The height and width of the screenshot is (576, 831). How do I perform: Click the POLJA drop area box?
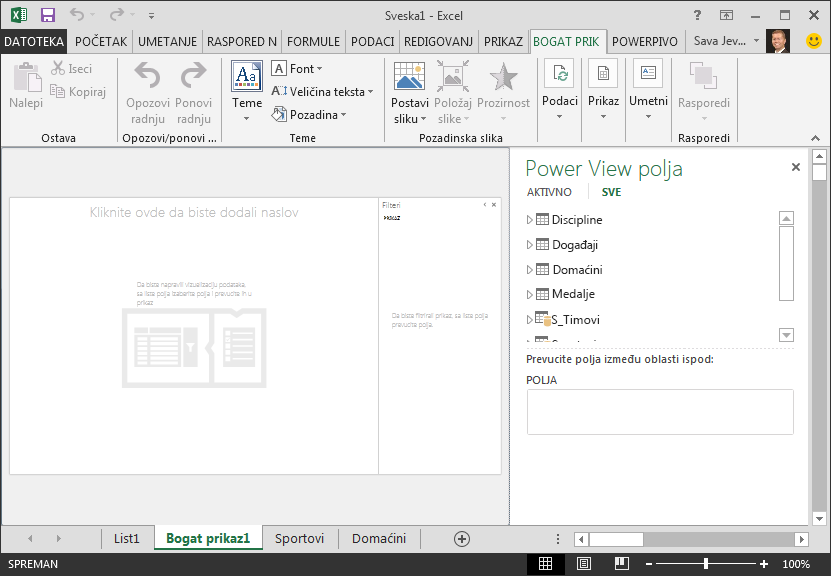click(x=660, y=412)
